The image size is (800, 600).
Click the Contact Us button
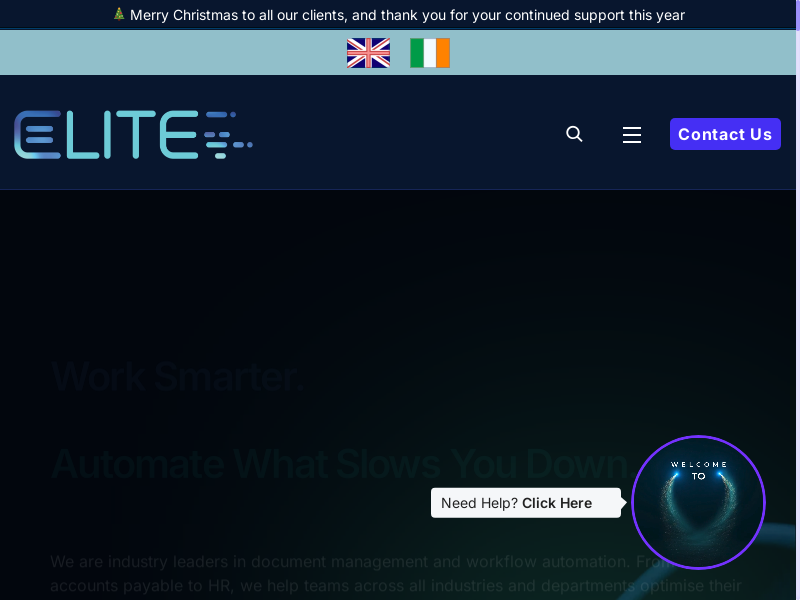(x=725, y=134)
